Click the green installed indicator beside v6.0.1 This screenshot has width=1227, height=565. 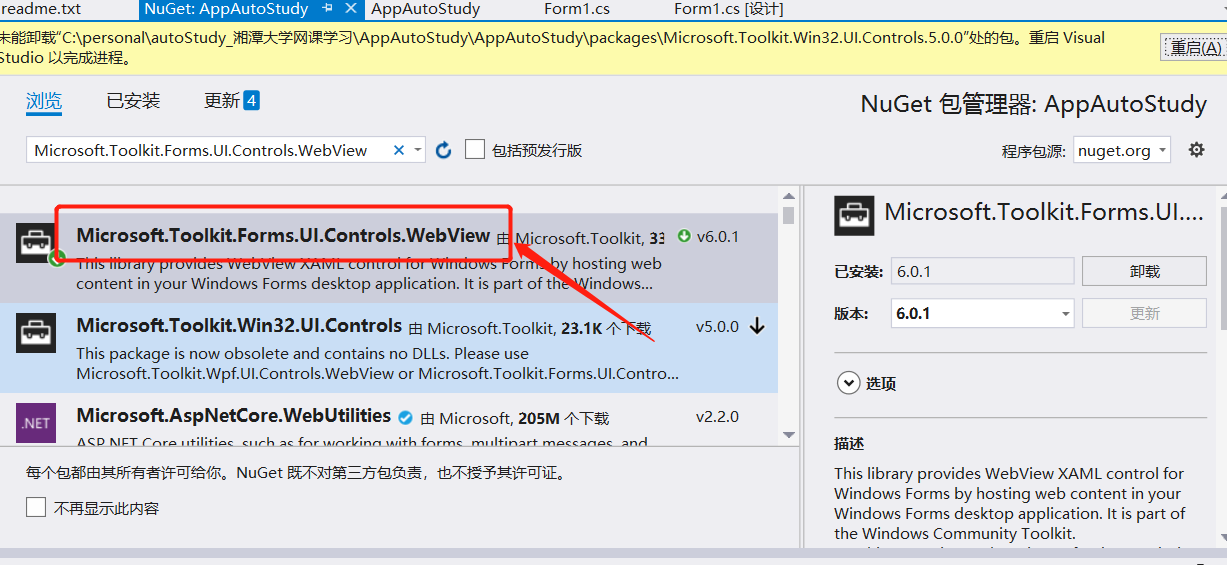[x=684, y=237]
